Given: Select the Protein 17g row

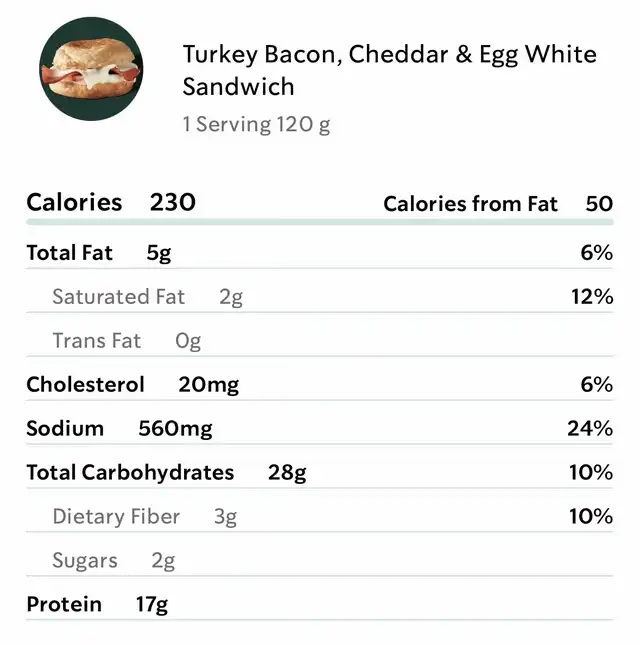Looking at the screenshot, I should coord(320,605).
